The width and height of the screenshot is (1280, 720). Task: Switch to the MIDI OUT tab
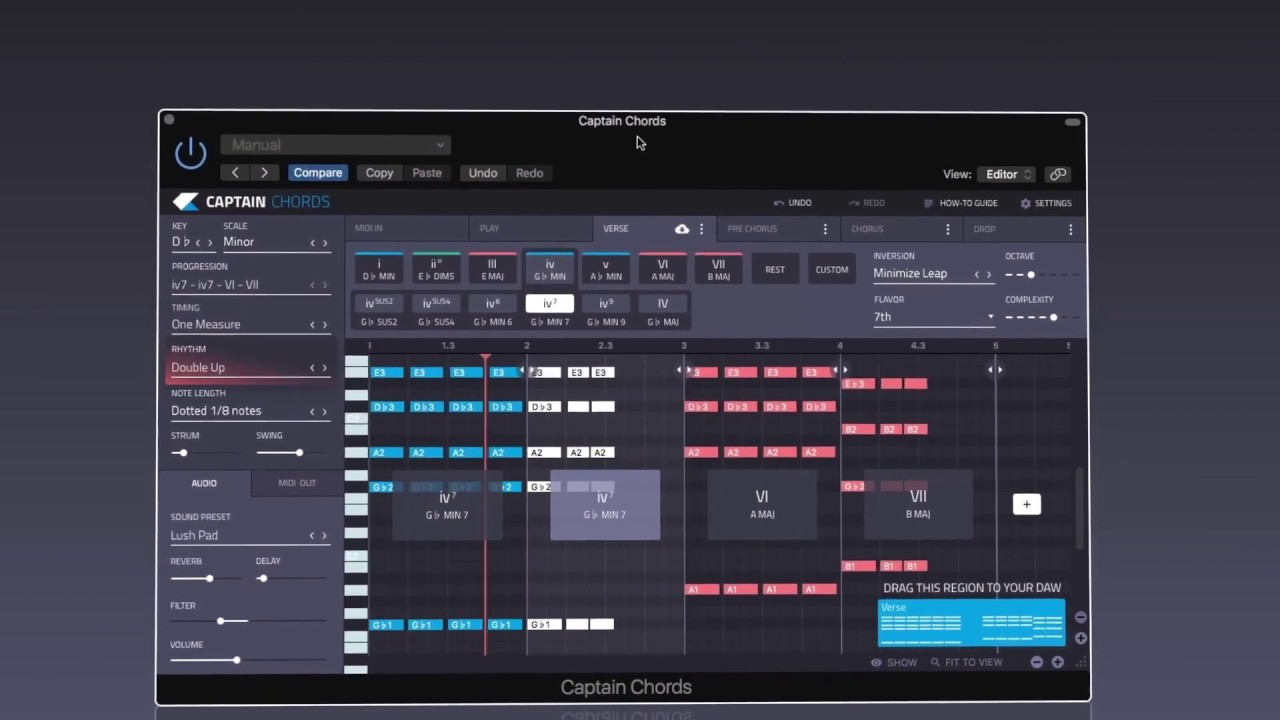click(297, 483)
